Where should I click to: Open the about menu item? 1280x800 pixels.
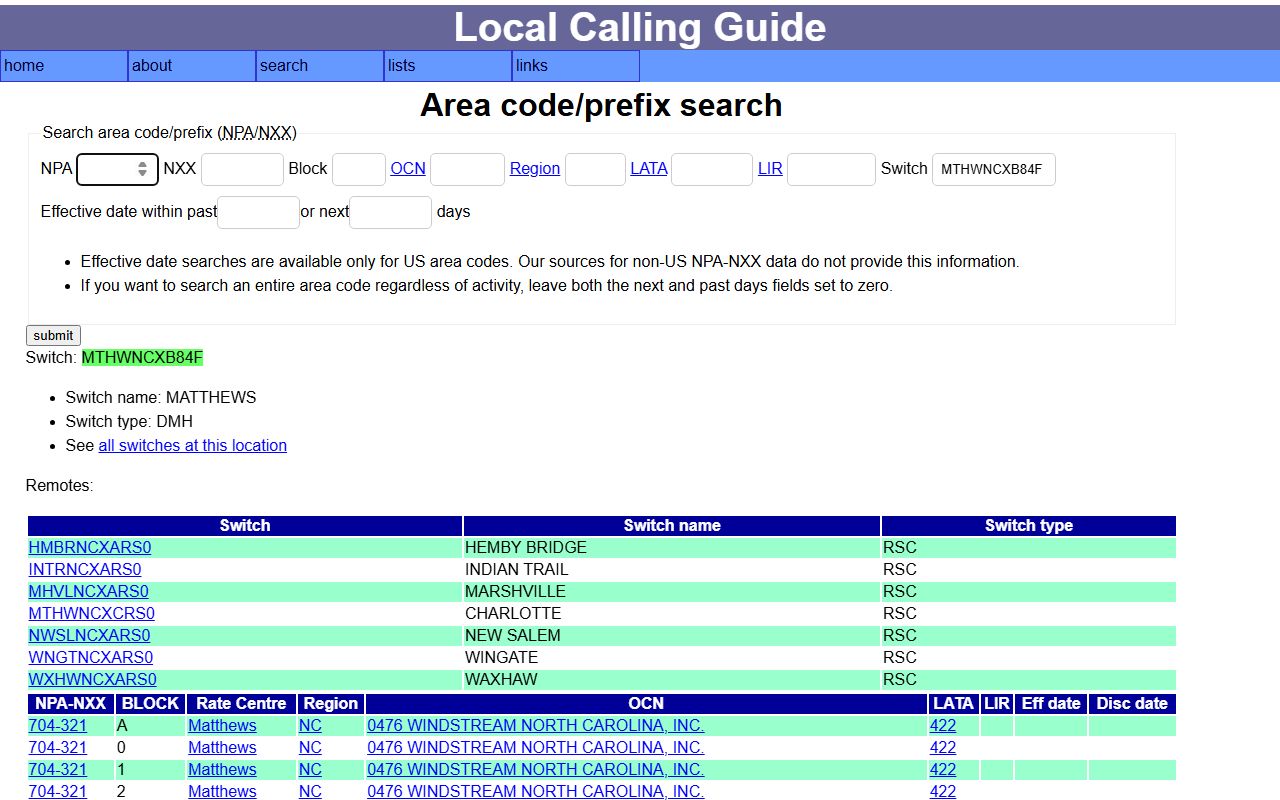[192, 66]
